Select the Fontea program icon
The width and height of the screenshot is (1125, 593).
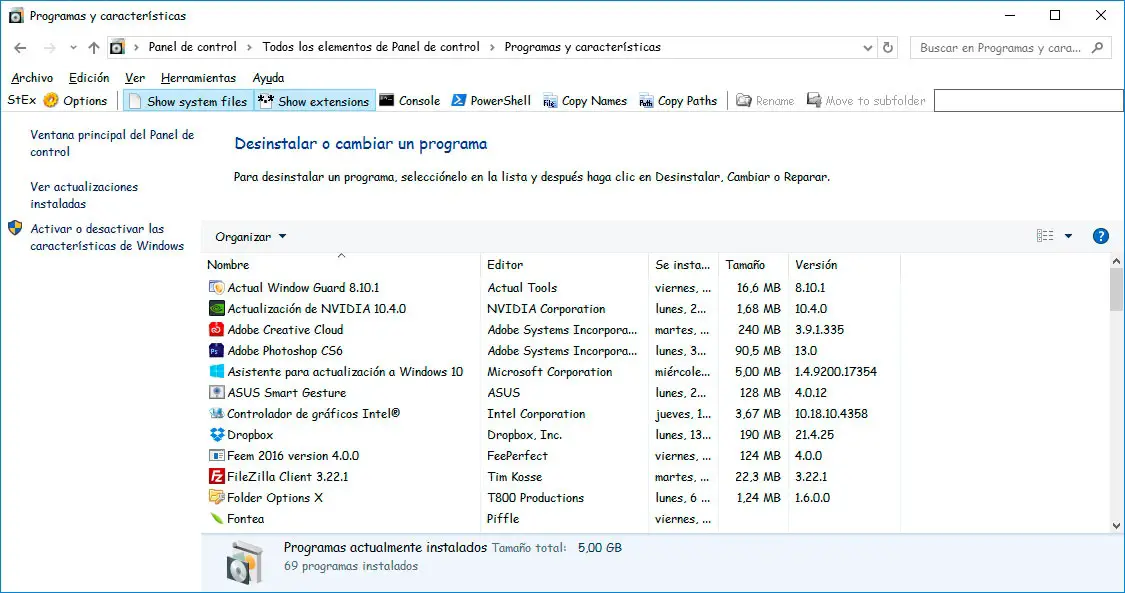click(x=216, y=518)
